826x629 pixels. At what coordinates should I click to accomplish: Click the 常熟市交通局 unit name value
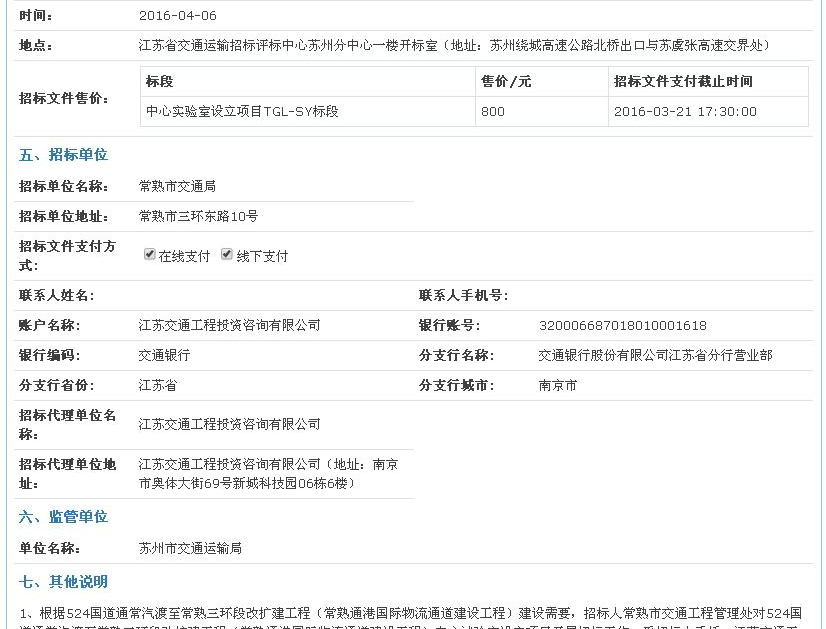click(177, 186)
